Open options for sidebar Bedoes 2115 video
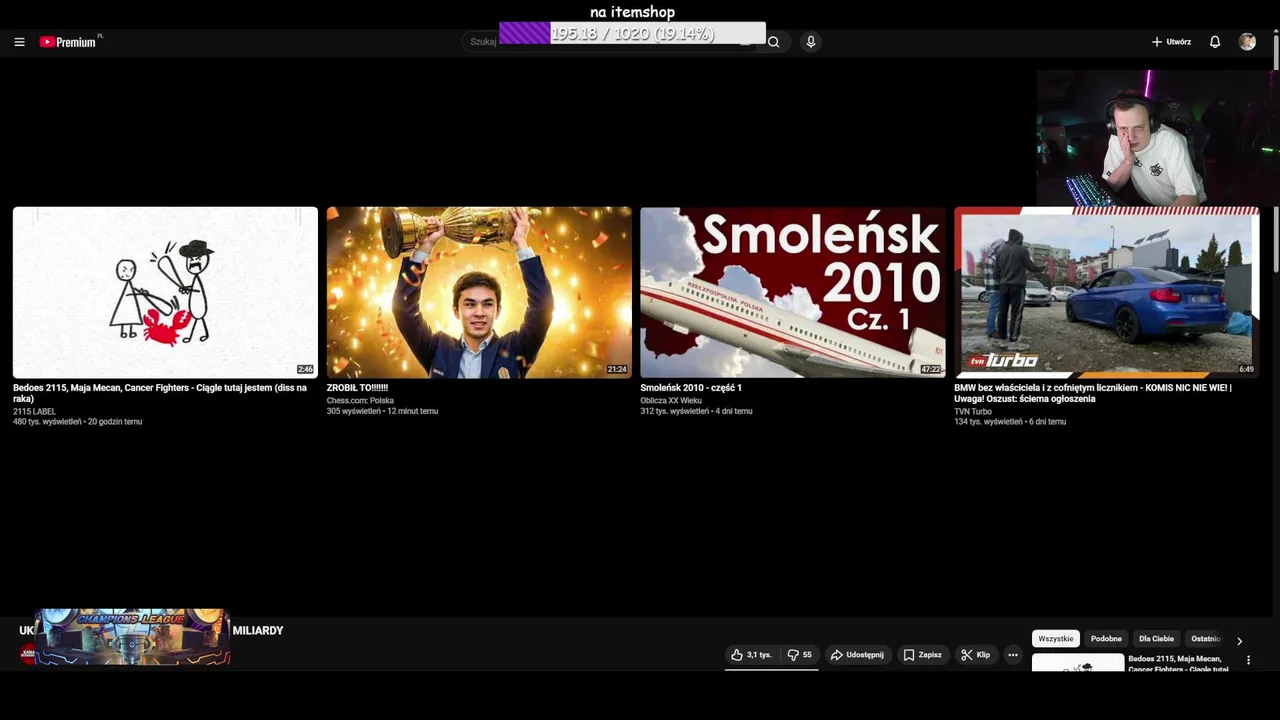 (x=1248, y=660)
